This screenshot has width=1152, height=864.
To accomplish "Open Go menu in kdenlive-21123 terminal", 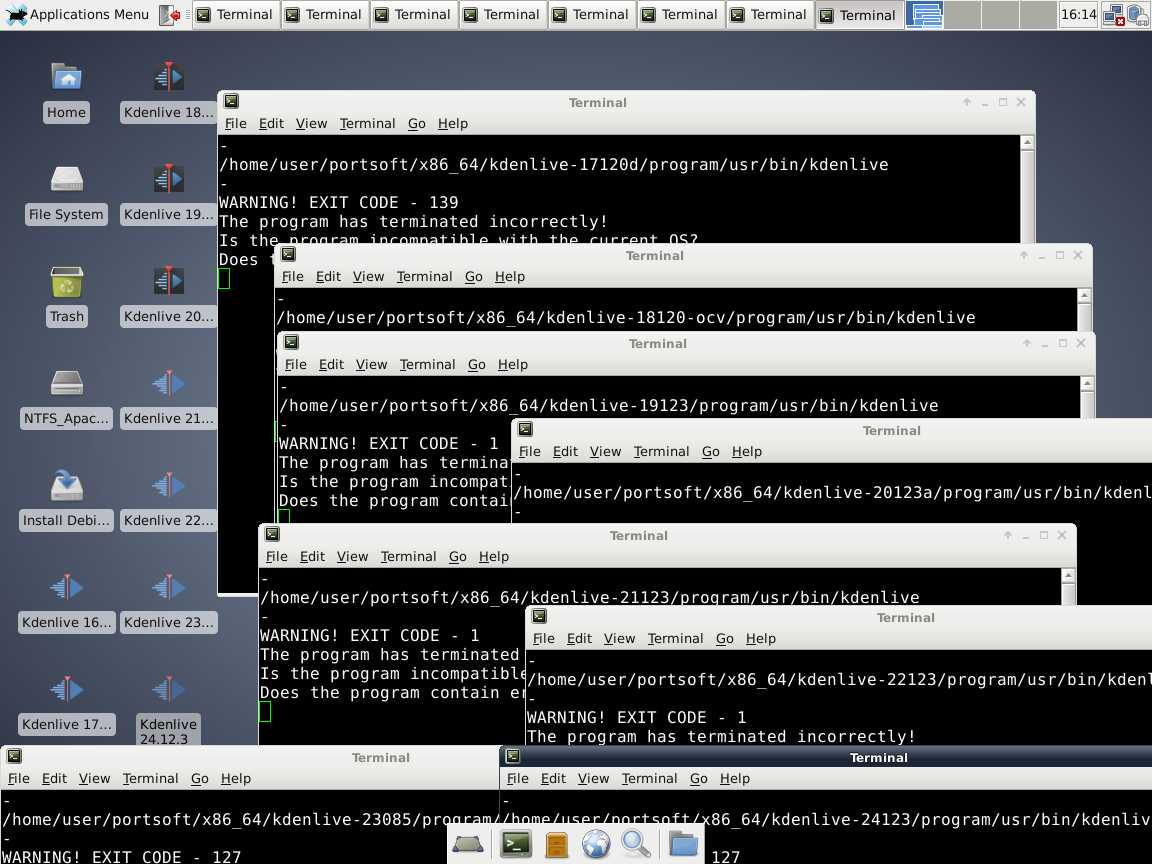I will click(458, 556).
